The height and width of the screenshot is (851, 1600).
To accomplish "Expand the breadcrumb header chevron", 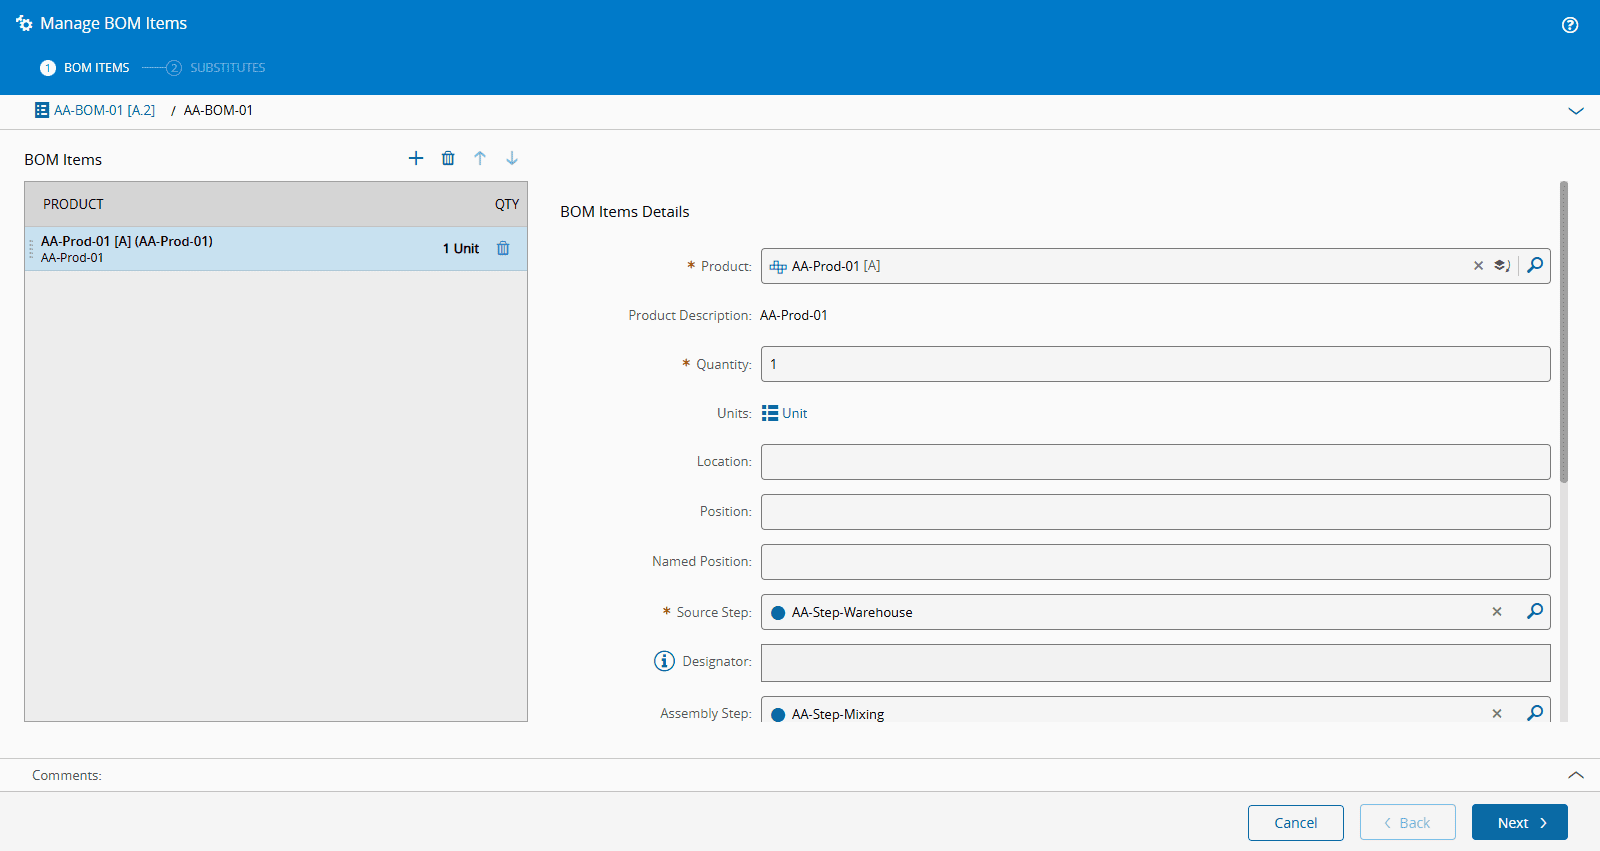I will click(1576, 111).
